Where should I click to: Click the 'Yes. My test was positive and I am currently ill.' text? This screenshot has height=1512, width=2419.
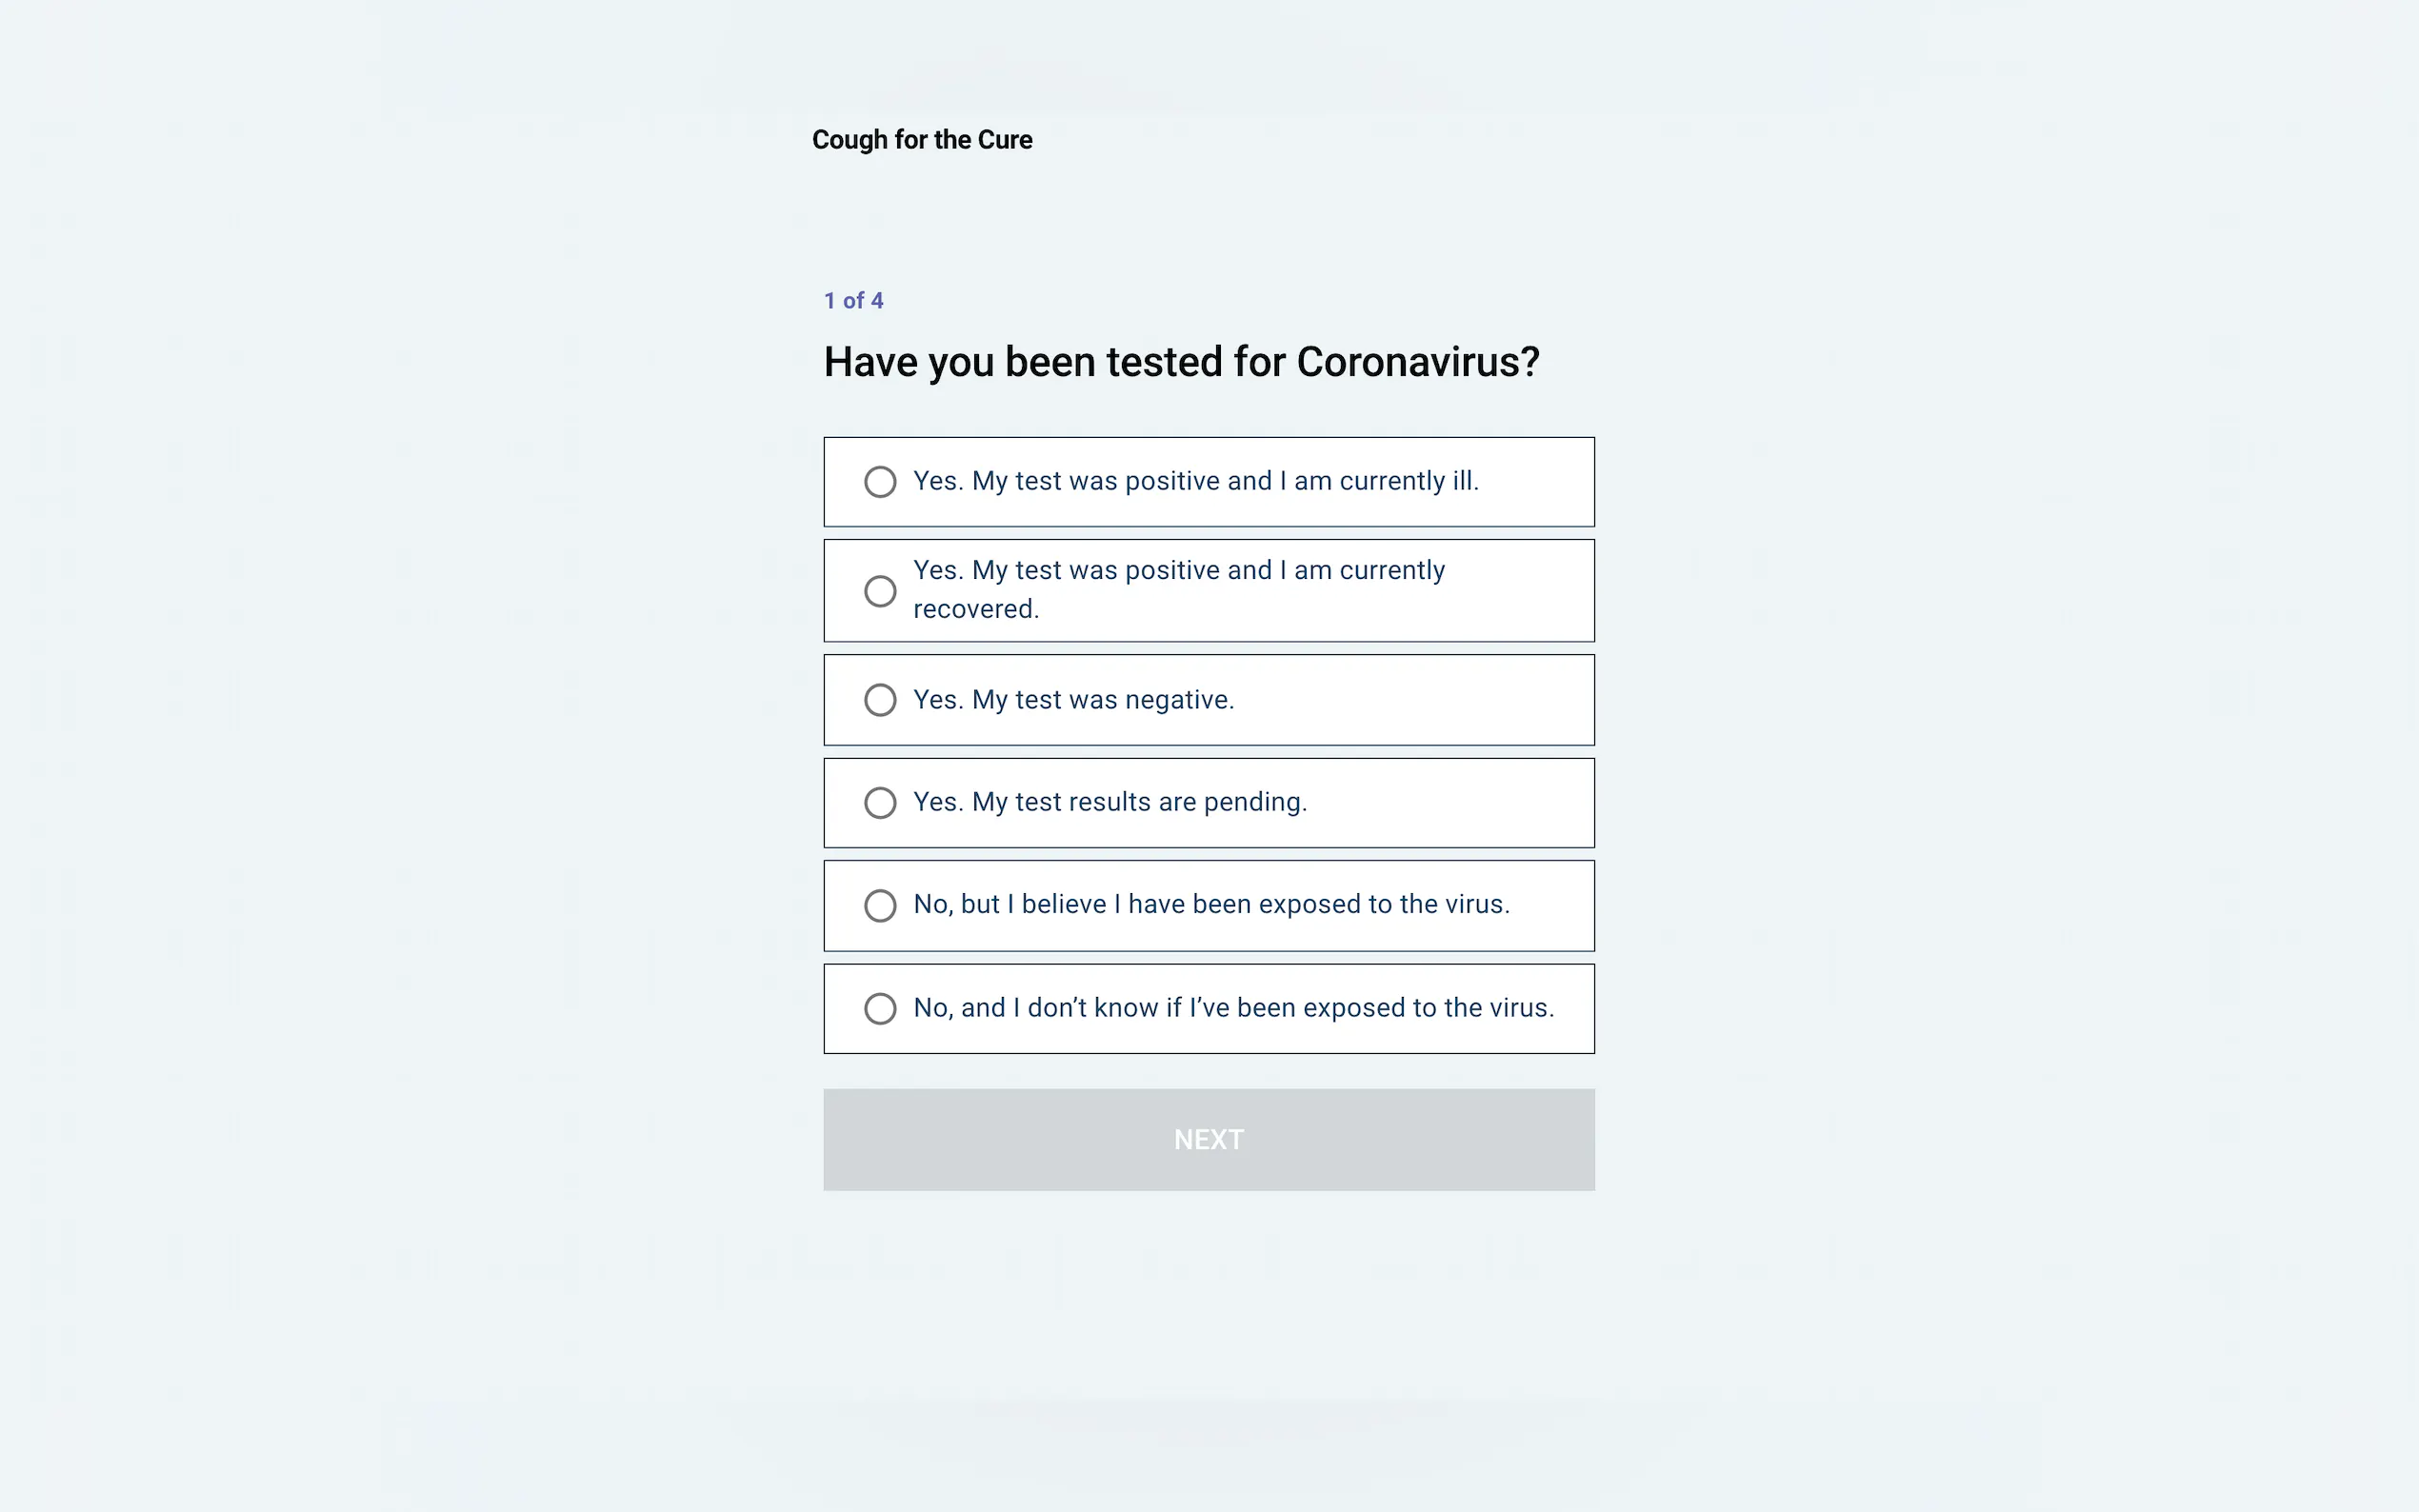pyautogui.click(x=1195, y=481)
